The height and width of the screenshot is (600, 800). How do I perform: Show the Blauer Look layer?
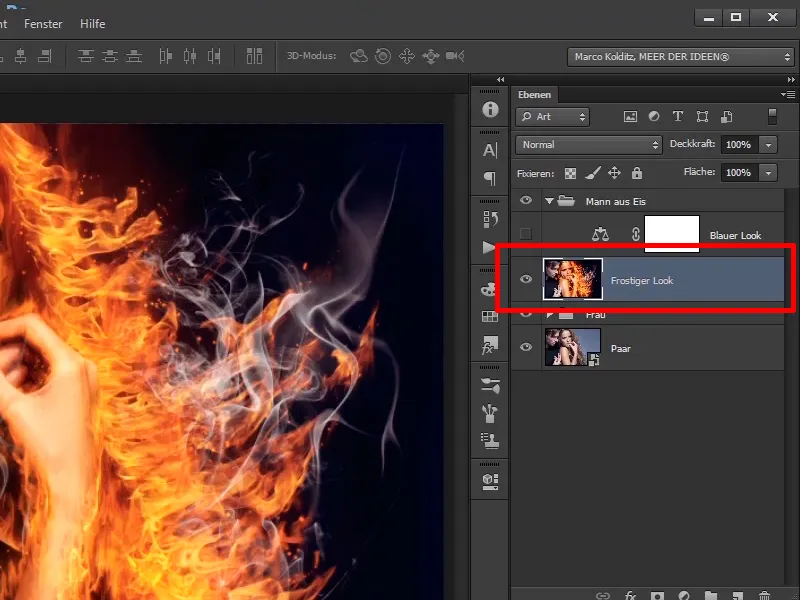[x=526, y=234]
